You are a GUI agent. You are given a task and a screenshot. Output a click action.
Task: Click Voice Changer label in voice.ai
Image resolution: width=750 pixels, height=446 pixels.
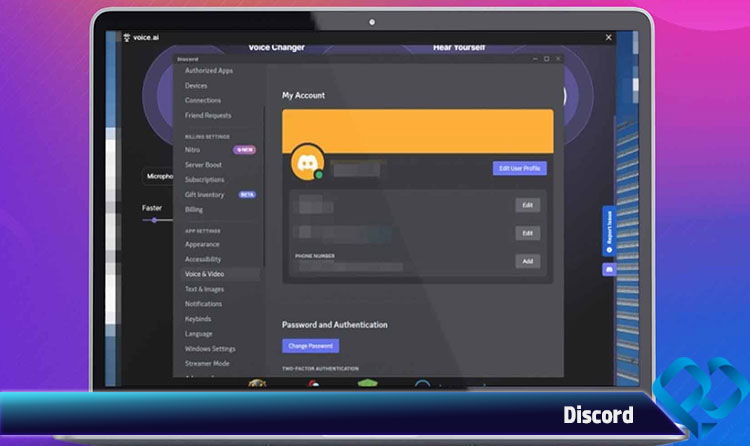pos(276,47)
